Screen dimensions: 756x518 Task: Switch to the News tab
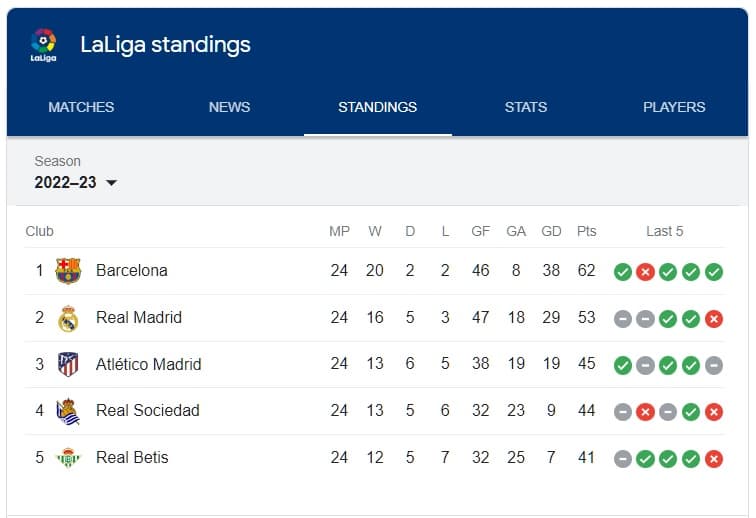[x=230, y=107]
